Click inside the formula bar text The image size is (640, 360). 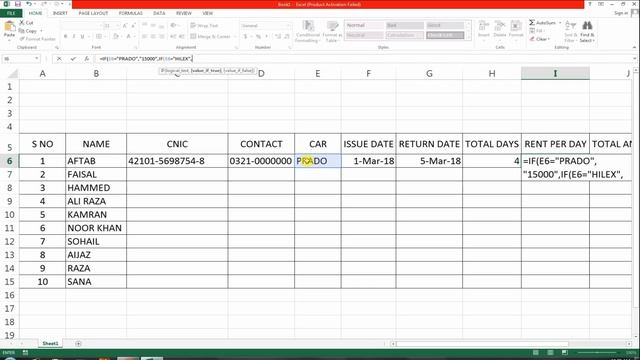(x=146, y=59)
